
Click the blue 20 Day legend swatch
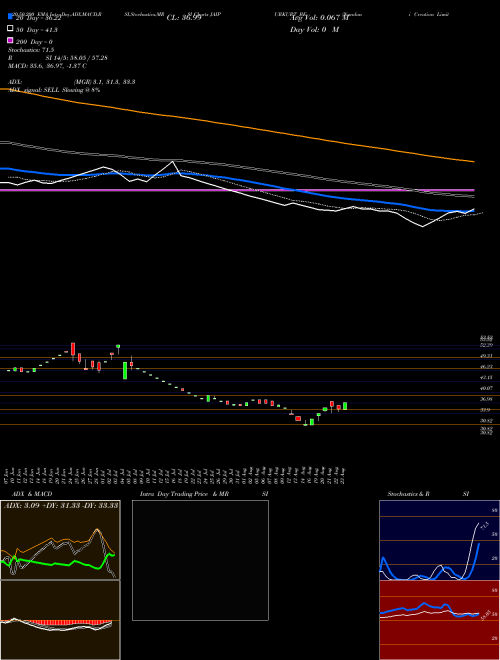pyautogui.click(x=11, y=17)
